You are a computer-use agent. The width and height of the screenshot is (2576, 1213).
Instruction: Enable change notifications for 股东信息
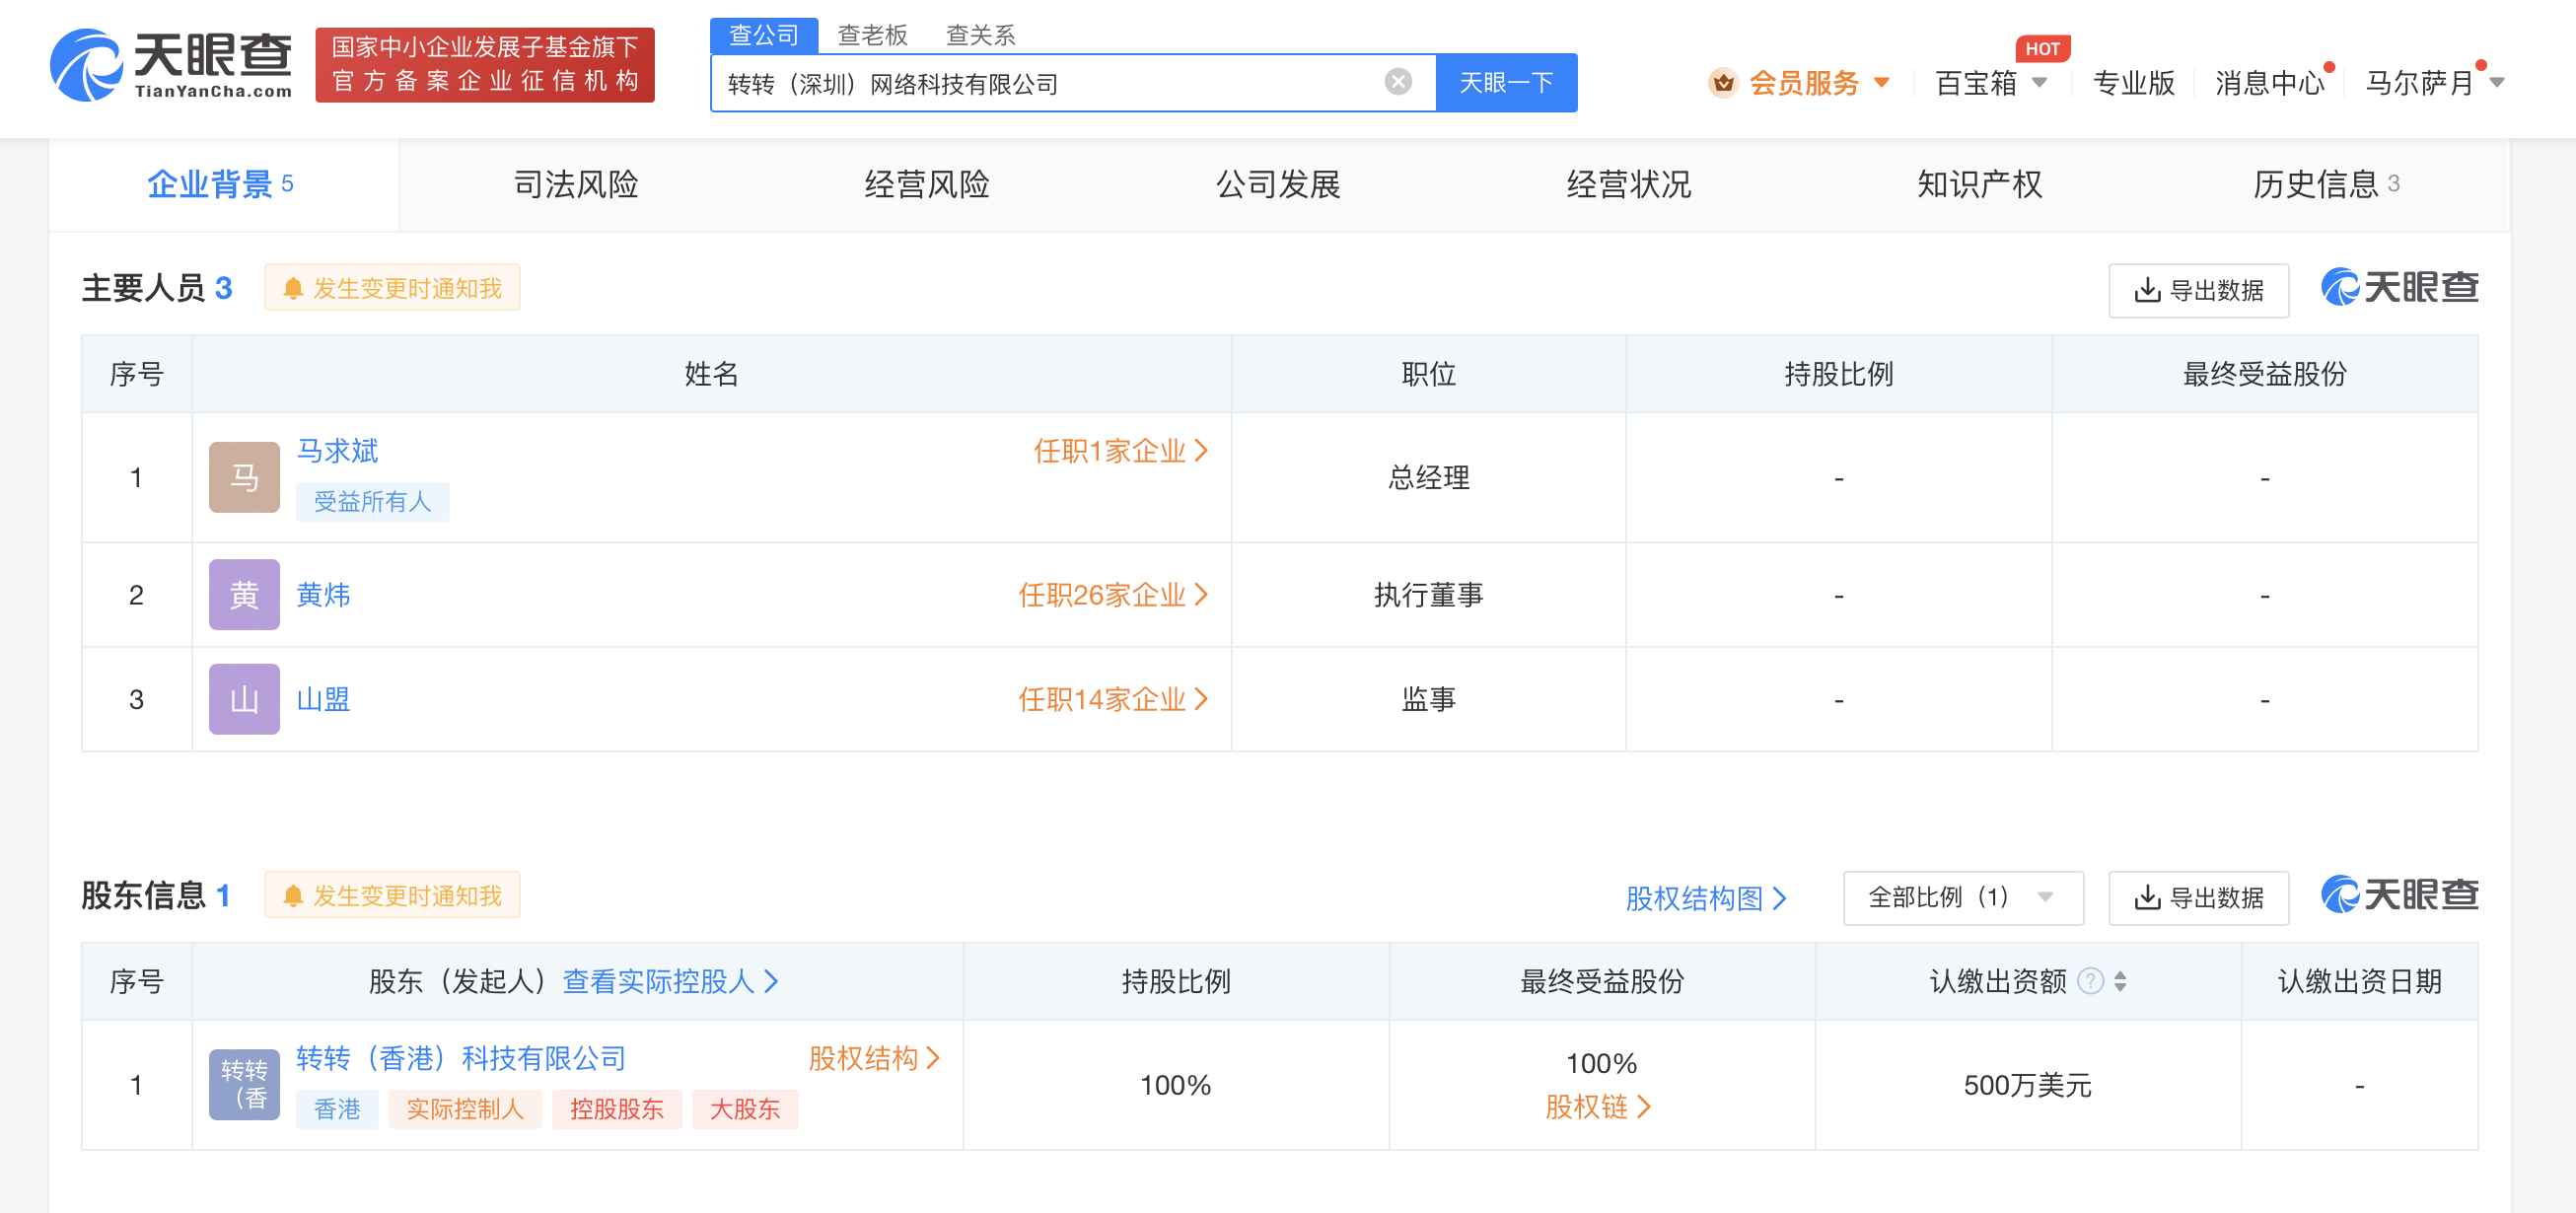[x=393, y=895]
